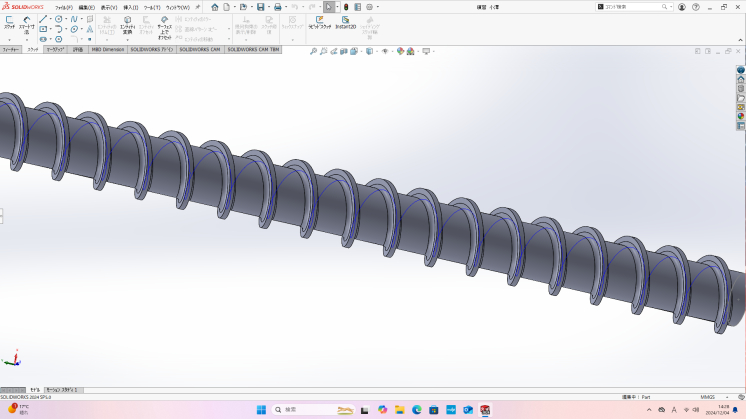The image size is (746, 419).
Task: Switch to the Features (フィーチャー) tab
Action: pos(10,49)
